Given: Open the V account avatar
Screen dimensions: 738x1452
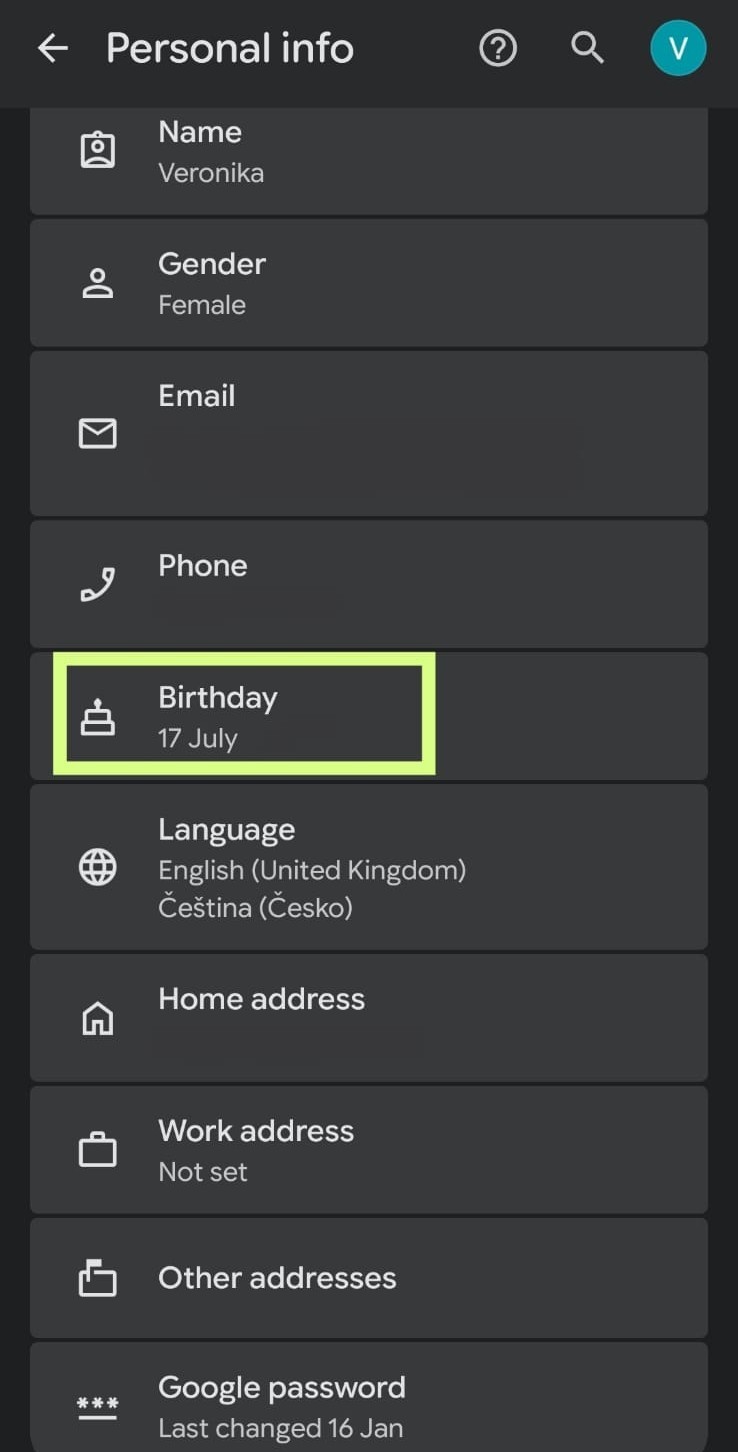Looking at the screenshot, I should 678,48.
